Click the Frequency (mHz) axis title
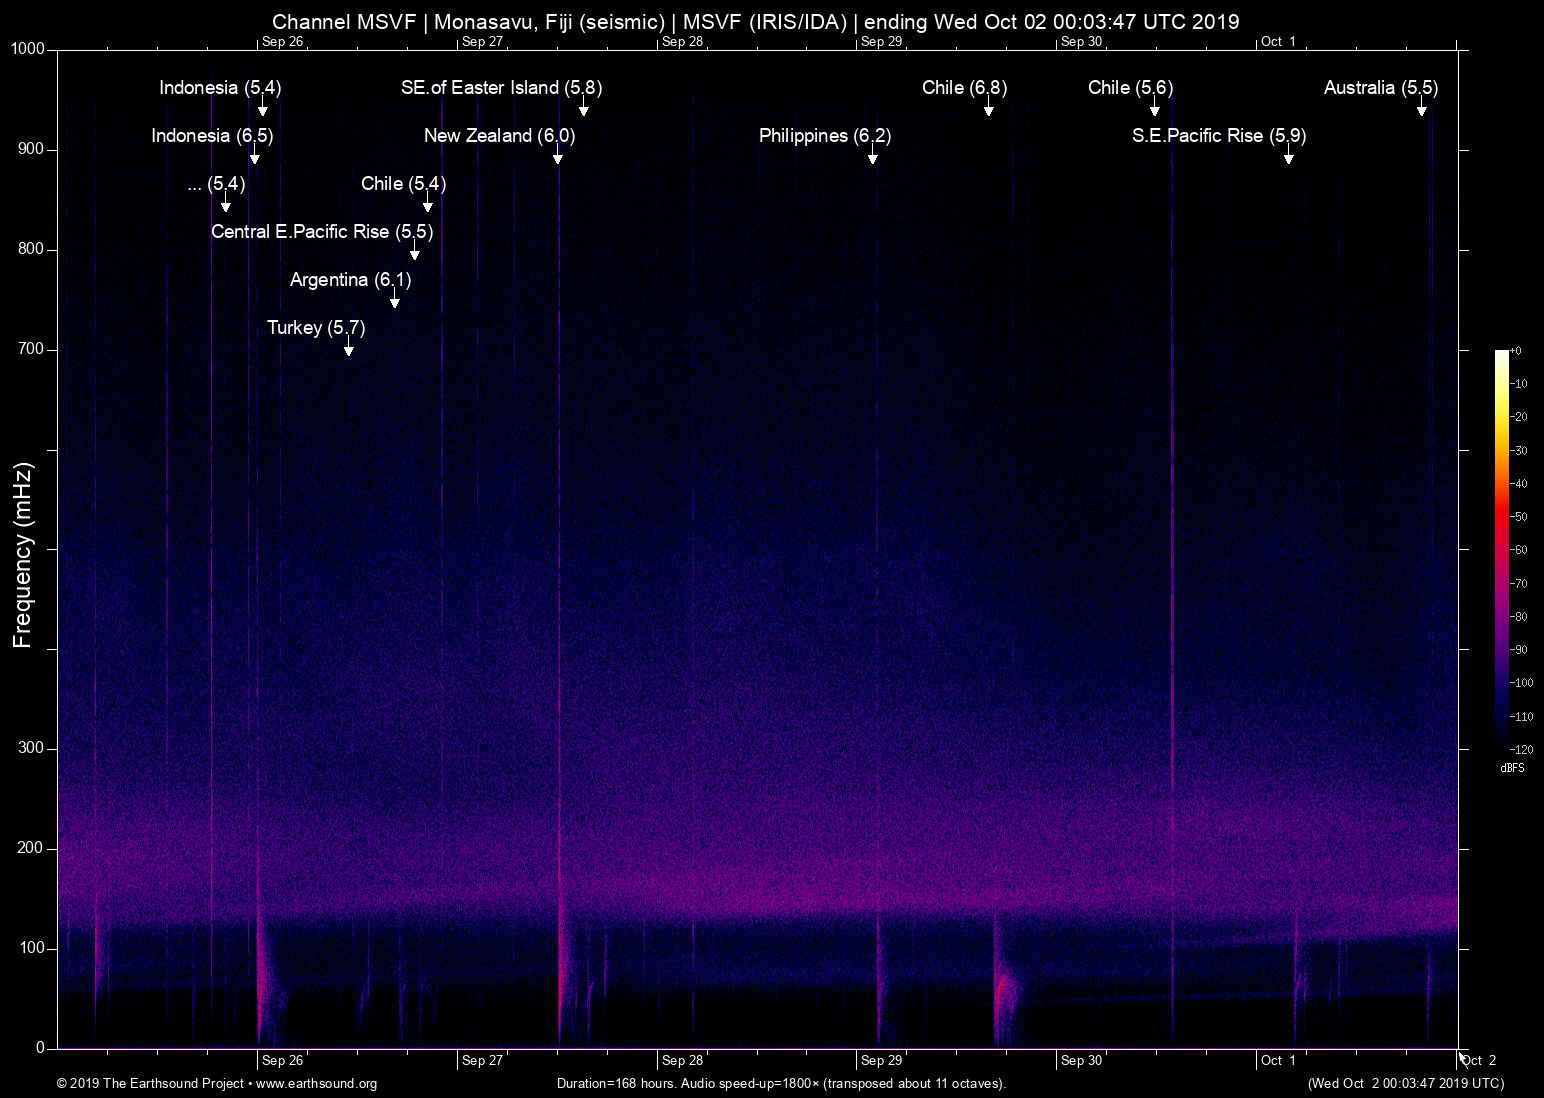1544x1098 pixels. click(23, 555)
